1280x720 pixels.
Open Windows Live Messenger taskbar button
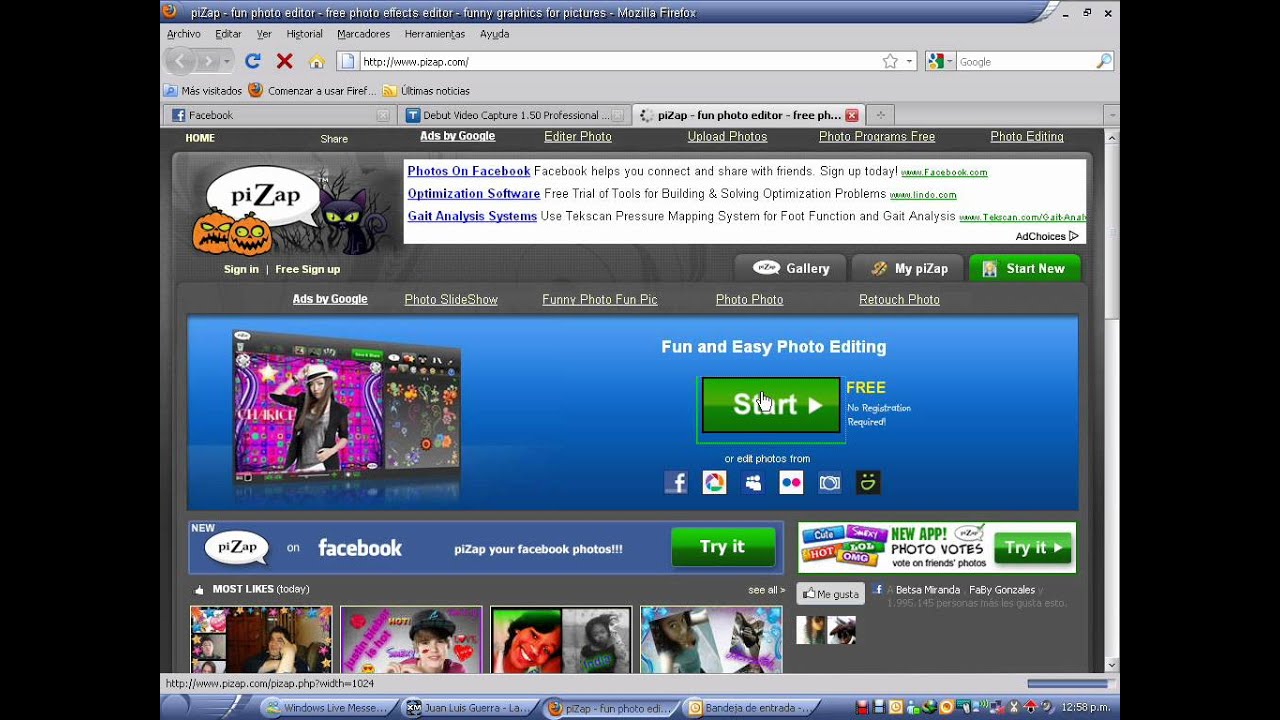coord(327,708)
